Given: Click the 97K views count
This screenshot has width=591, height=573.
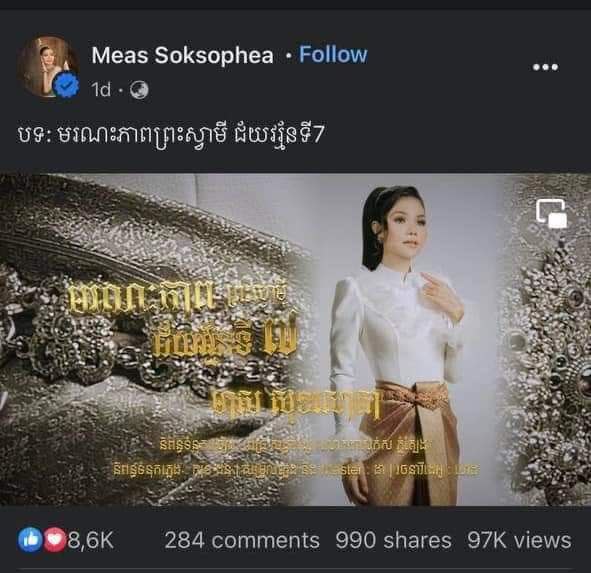Looking at the screenshot, I should 519,540.
